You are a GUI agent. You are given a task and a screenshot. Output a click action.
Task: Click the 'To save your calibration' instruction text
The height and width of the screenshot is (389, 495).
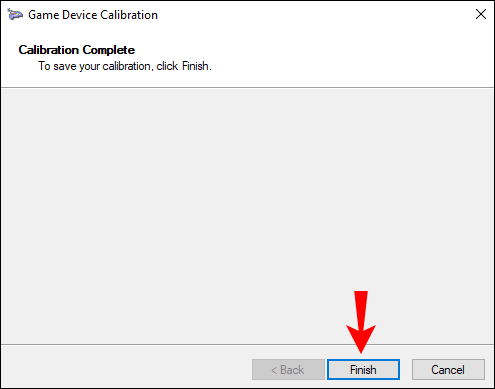(125, 66)
